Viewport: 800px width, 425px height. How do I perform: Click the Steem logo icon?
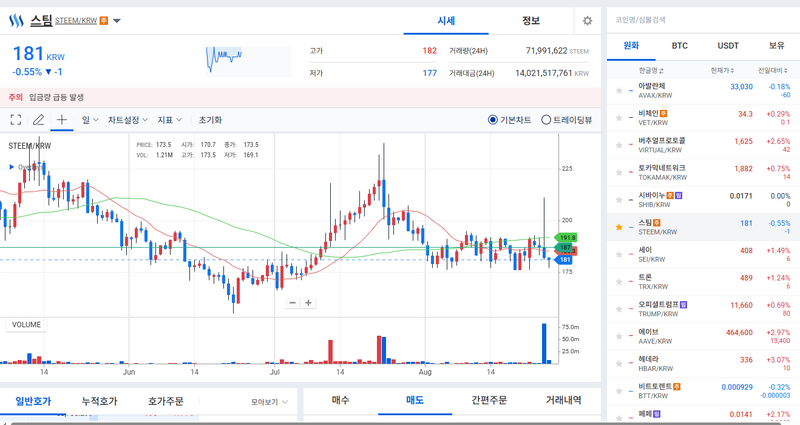click(16, 21)
